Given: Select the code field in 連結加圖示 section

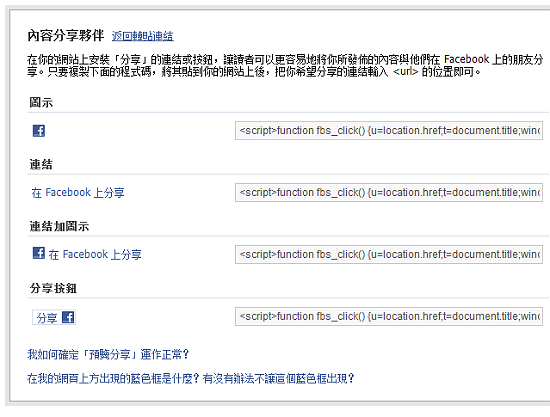Looking at the screenshot, I should pyautogui.click(x=389, y=254).
